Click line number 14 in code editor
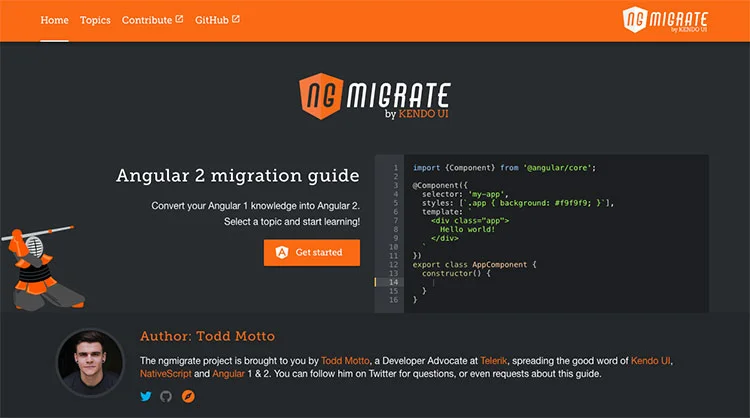This screenshot has height=418, width=750. pos(393,282)
